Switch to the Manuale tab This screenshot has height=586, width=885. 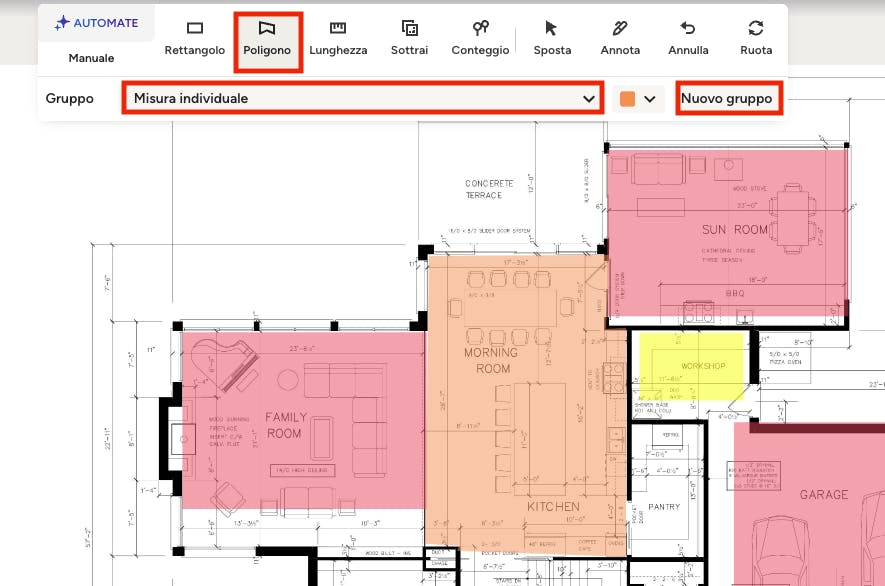pyautogui.click(x=91, y=58)
